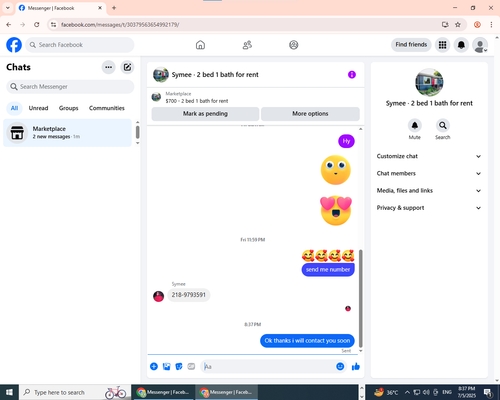This screenshot has width=500, height=400.
Task: Click the 218-9793591 message bubble
Action: [189, 295]
